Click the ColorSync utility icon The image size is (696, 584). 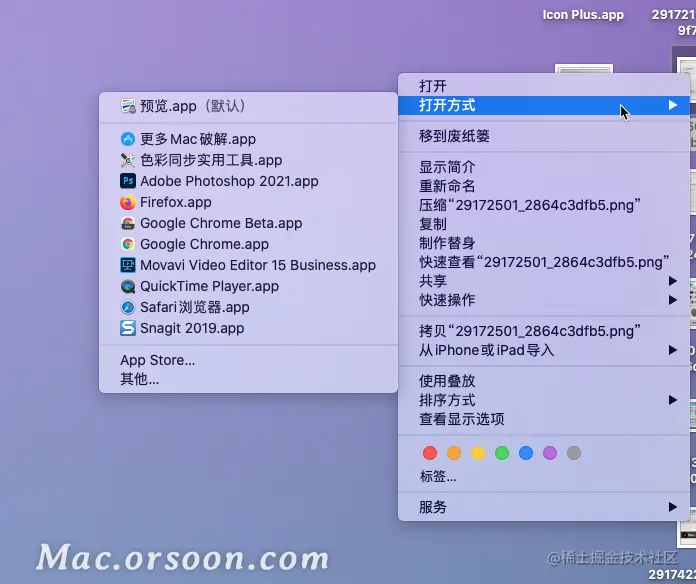(128, 160)
